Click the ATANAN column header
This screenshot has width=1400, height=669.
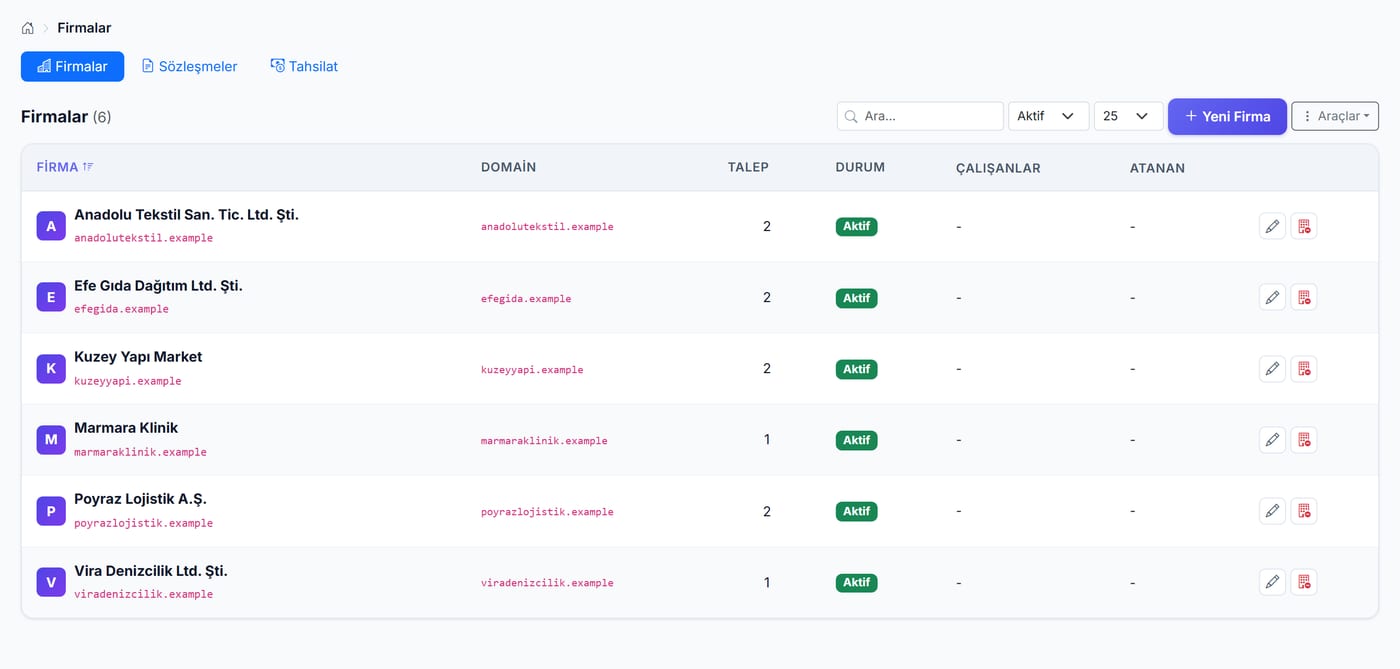pyautogui.click(x=1157, y=168)
